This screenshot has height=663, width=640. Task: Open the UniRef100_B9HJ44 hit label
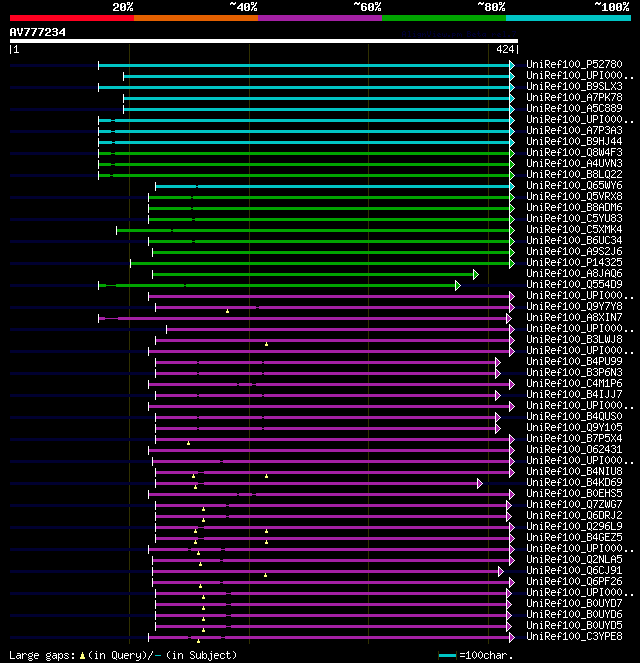[574, 141]
